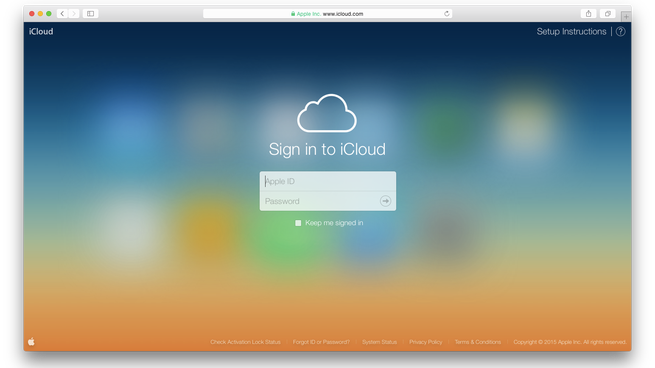Click the cloud logo above sign in
This screenshot has height=368, width=655.
(327, 113)
